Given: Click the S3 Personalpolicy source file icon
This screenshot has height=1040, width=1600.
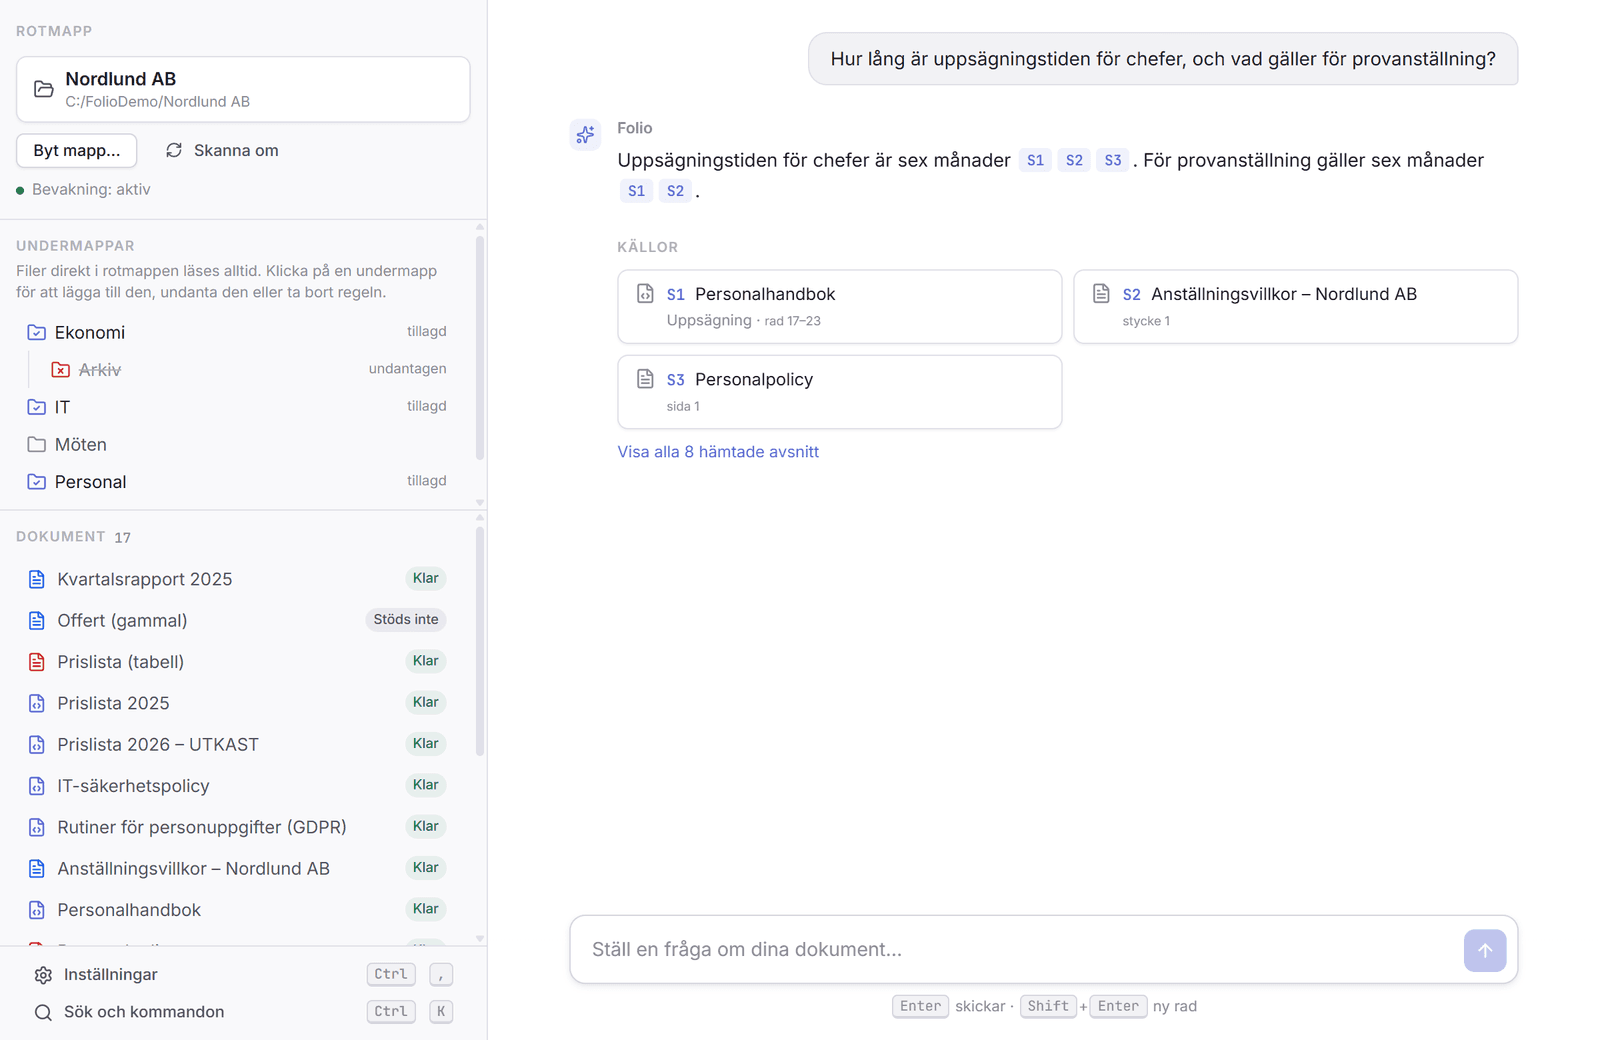Looking at the screenshot, I should [x=645, y=379].
